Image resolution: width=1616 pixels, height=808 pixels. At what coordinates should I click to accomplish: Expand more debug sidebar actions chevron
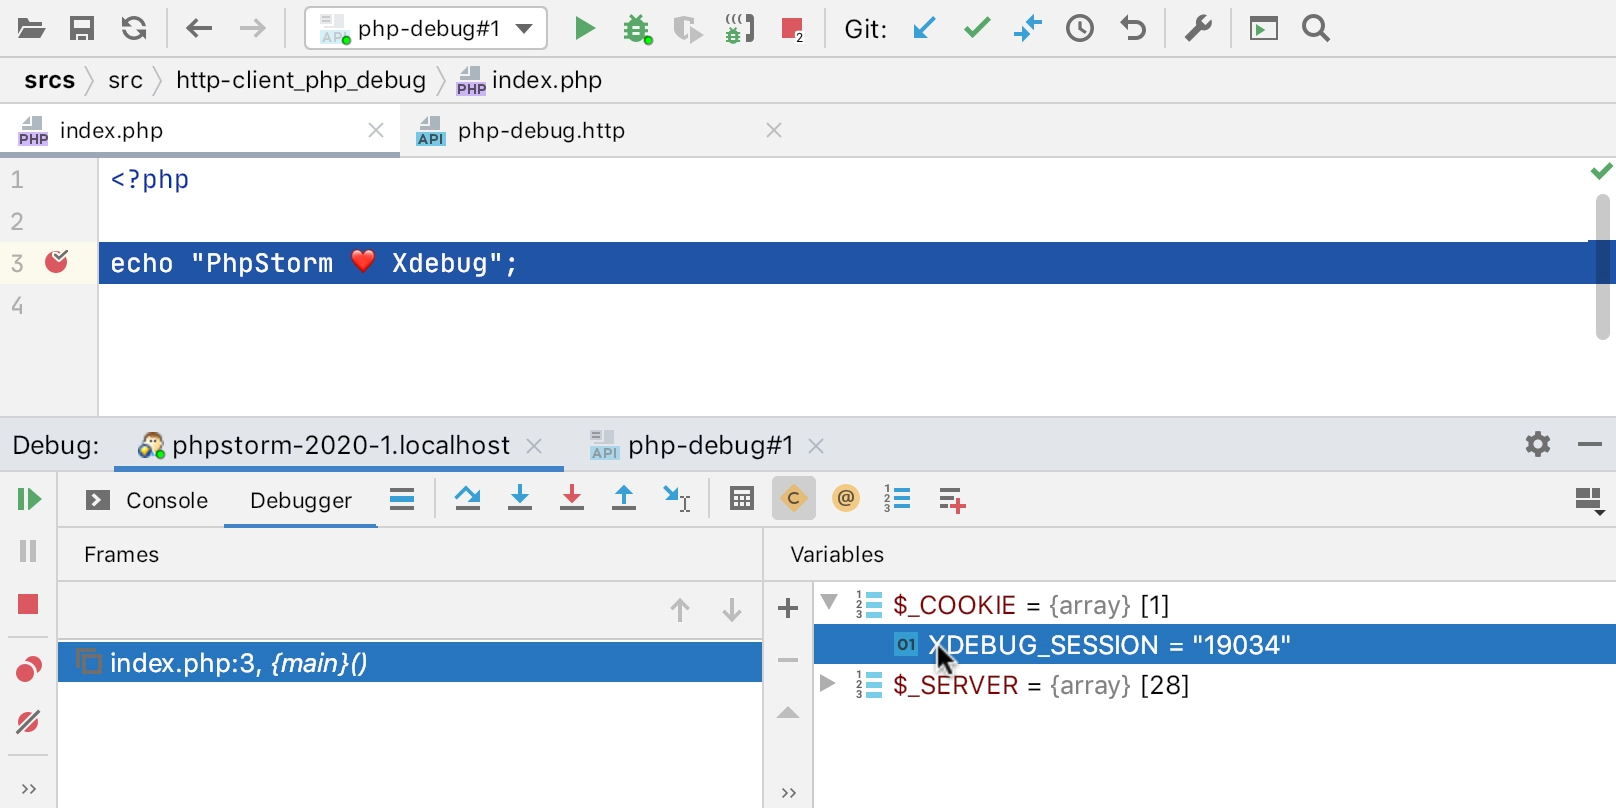(29, 790)
